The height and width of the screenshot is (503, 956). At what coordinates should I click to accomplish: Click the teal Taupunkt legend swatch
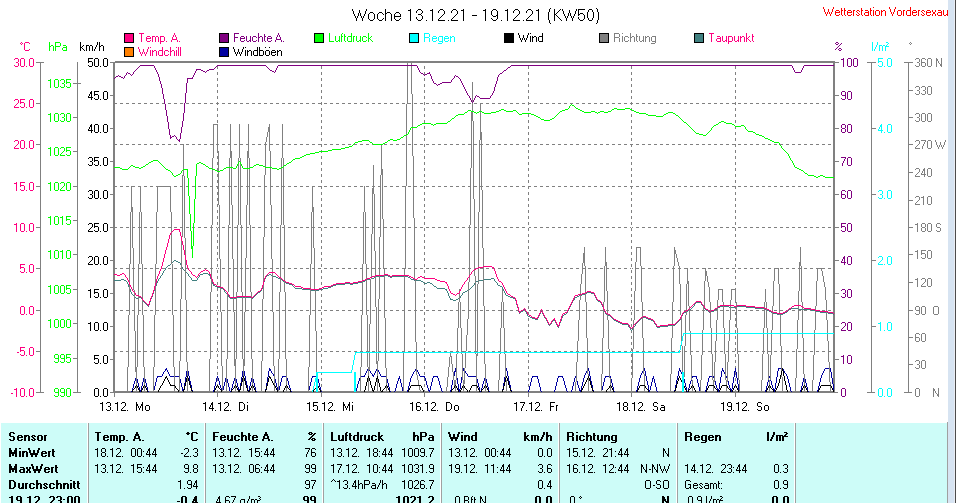click(699, 39)
